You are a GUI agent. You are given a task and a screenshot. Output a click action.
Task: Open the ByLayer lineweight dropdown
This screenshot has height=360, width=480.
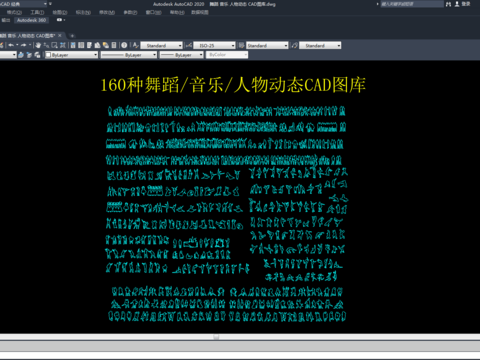[x=181, y=55]
